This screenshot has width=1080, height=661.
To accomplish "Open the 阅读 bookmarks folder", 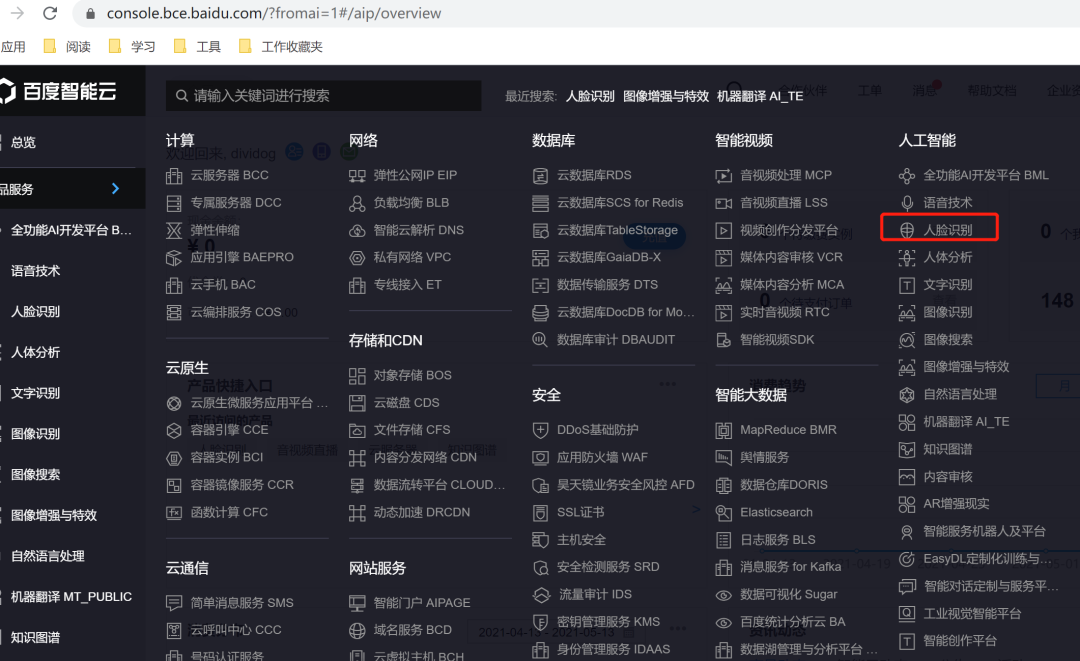I will pyautogui.click(x=68, y=46).
